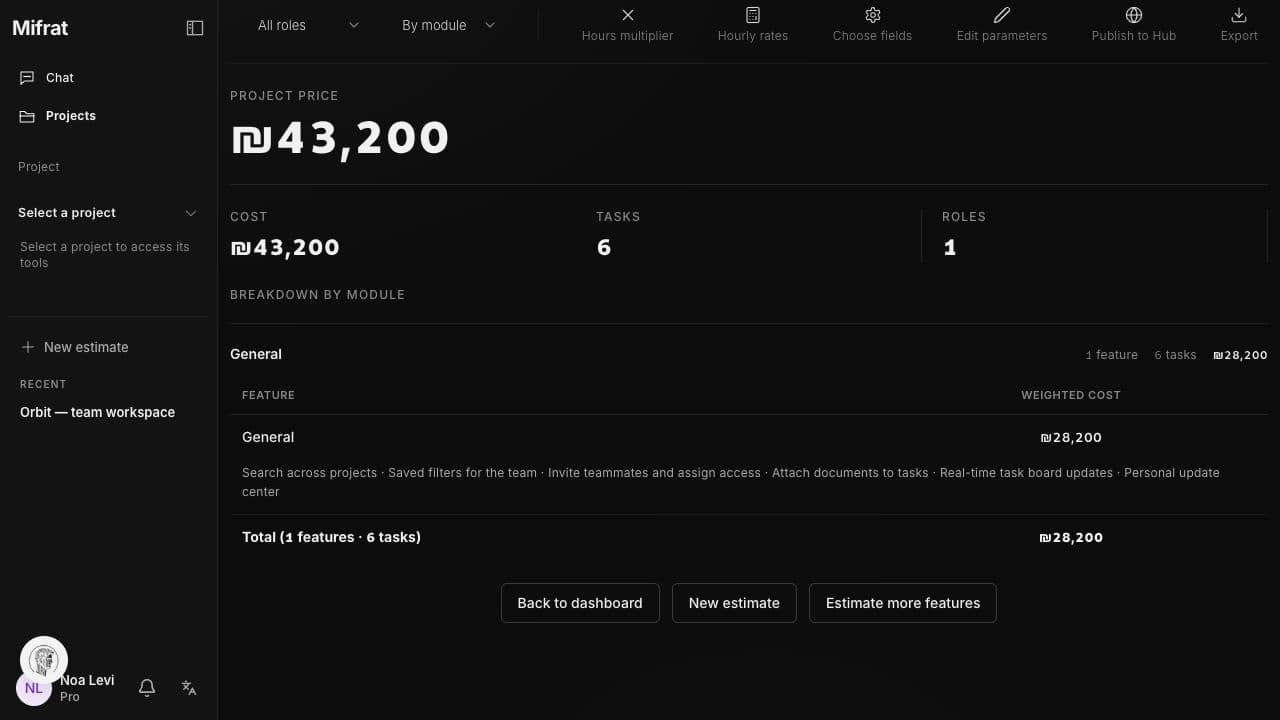Click the Export download icon
The height and width of the screenshot is (720, 1280).
click(x=1239, y=15)
